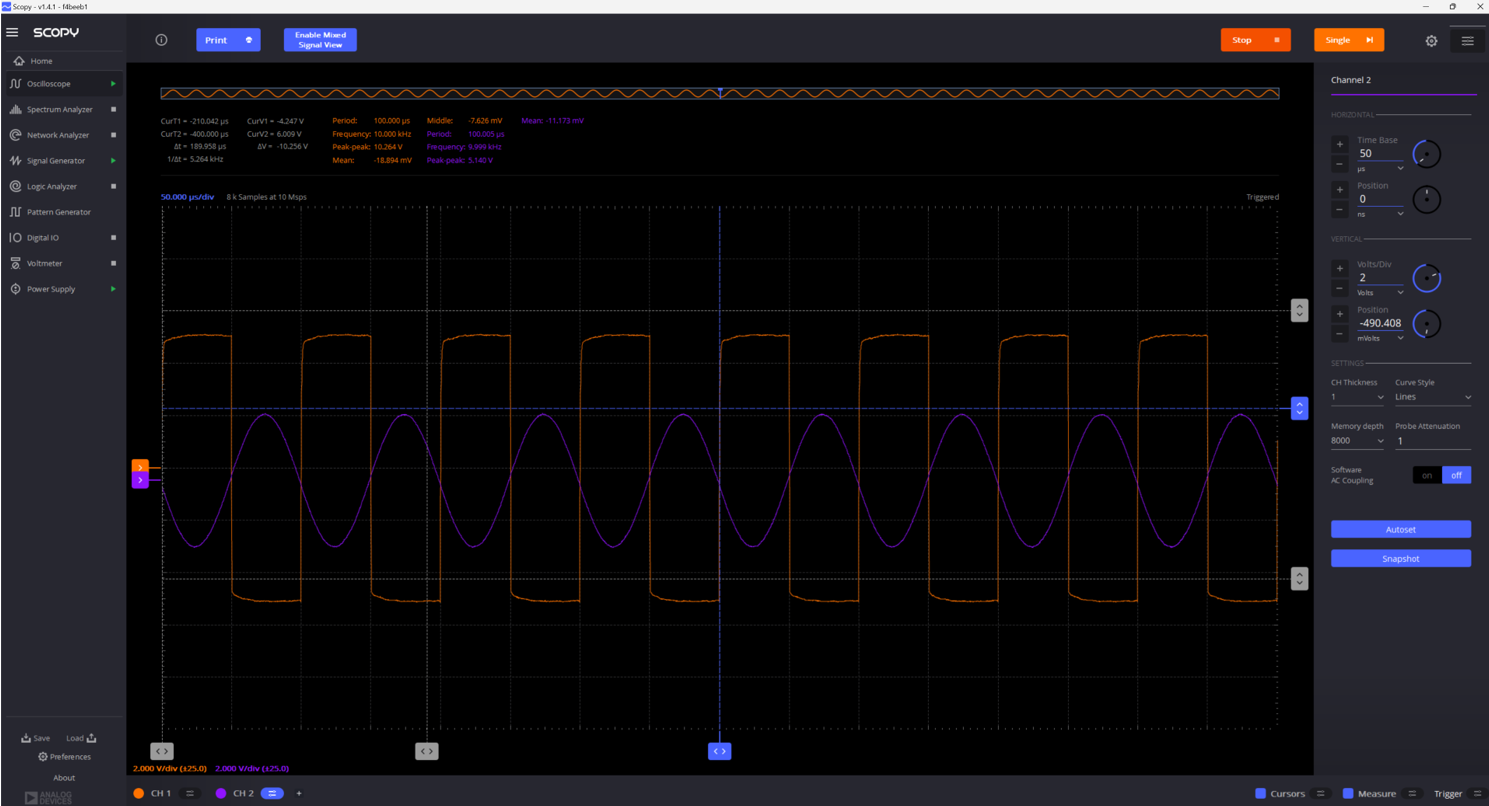Click the Print button
The image size is (1489, 806).
click(x=228, y=40)
